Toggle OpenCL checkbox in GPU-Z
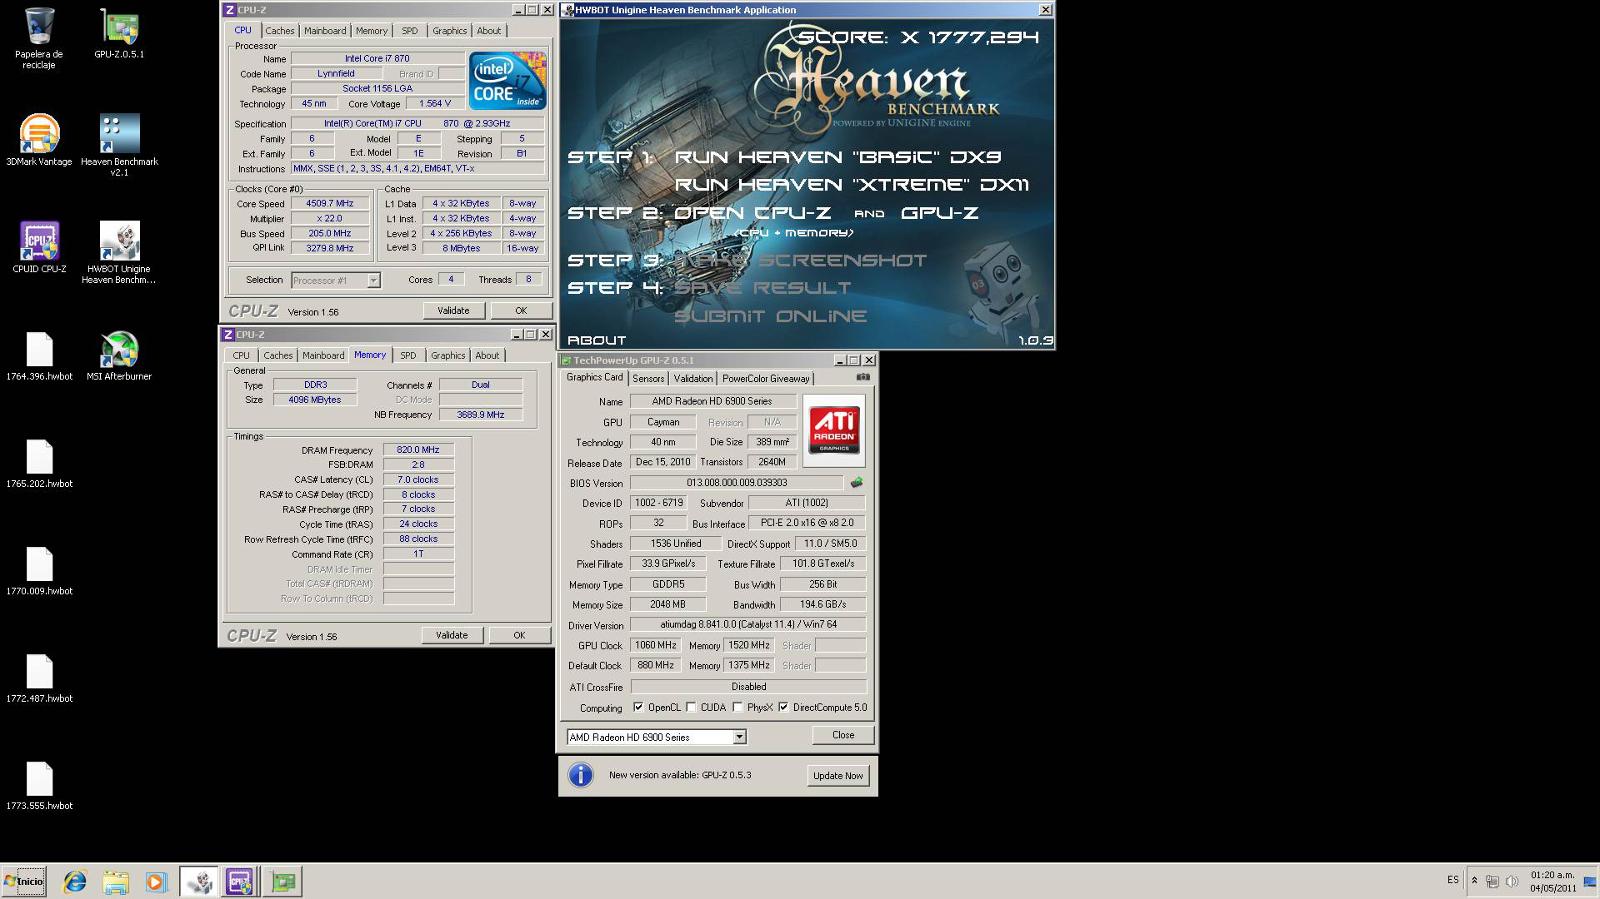This screenshot has width=1600, height=899. pyautogui.click(x=638, y=707)
